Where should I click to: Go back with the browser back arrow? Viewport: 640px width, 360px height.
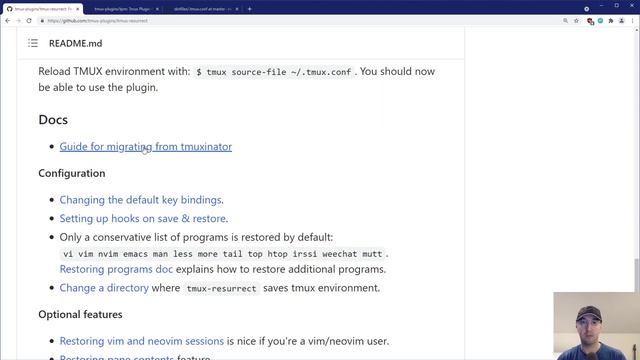(8, 21)
